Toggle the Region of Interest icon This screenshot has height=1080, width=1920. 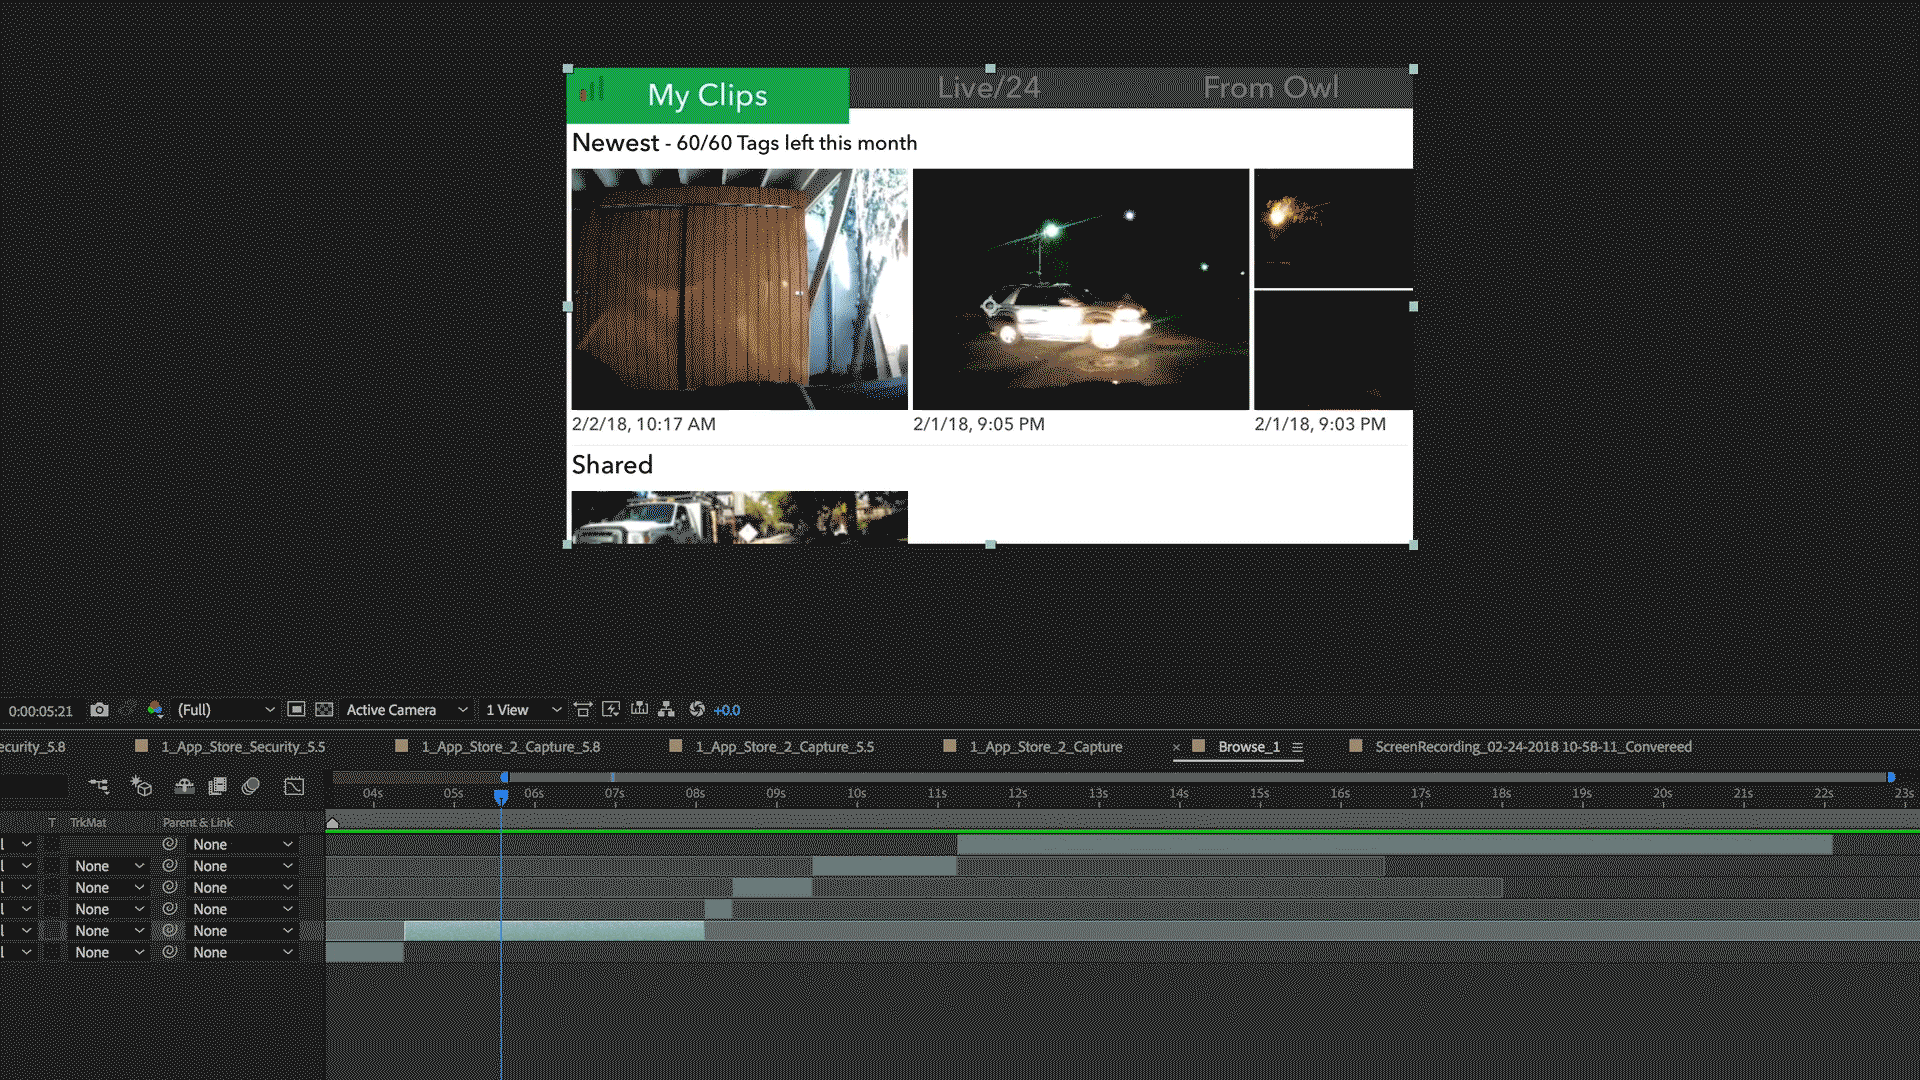coord(296,710)
